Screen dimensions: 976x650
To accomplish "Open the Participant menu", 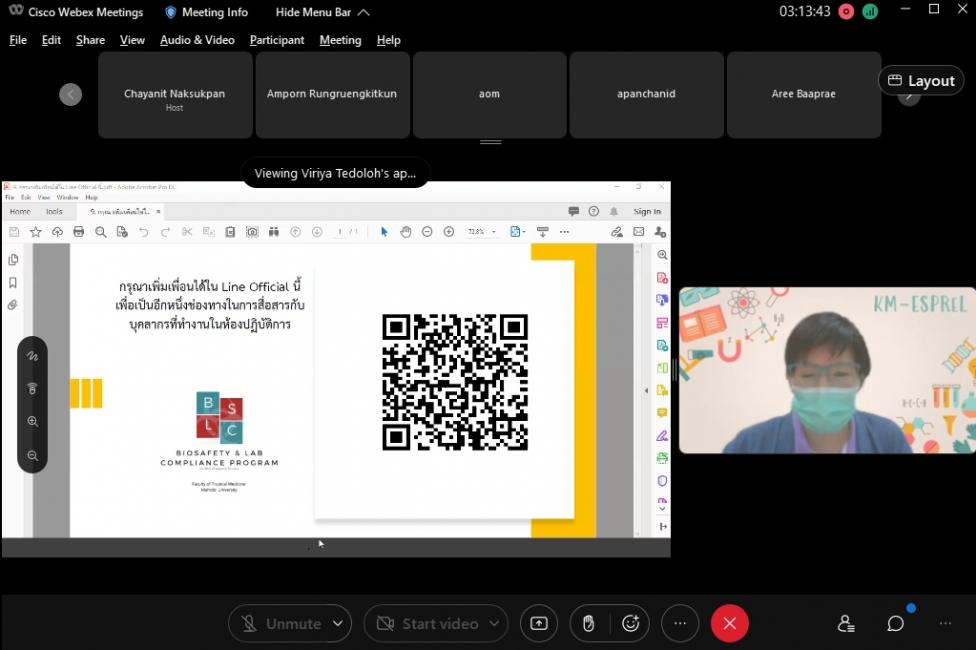I will coord(277,40).
